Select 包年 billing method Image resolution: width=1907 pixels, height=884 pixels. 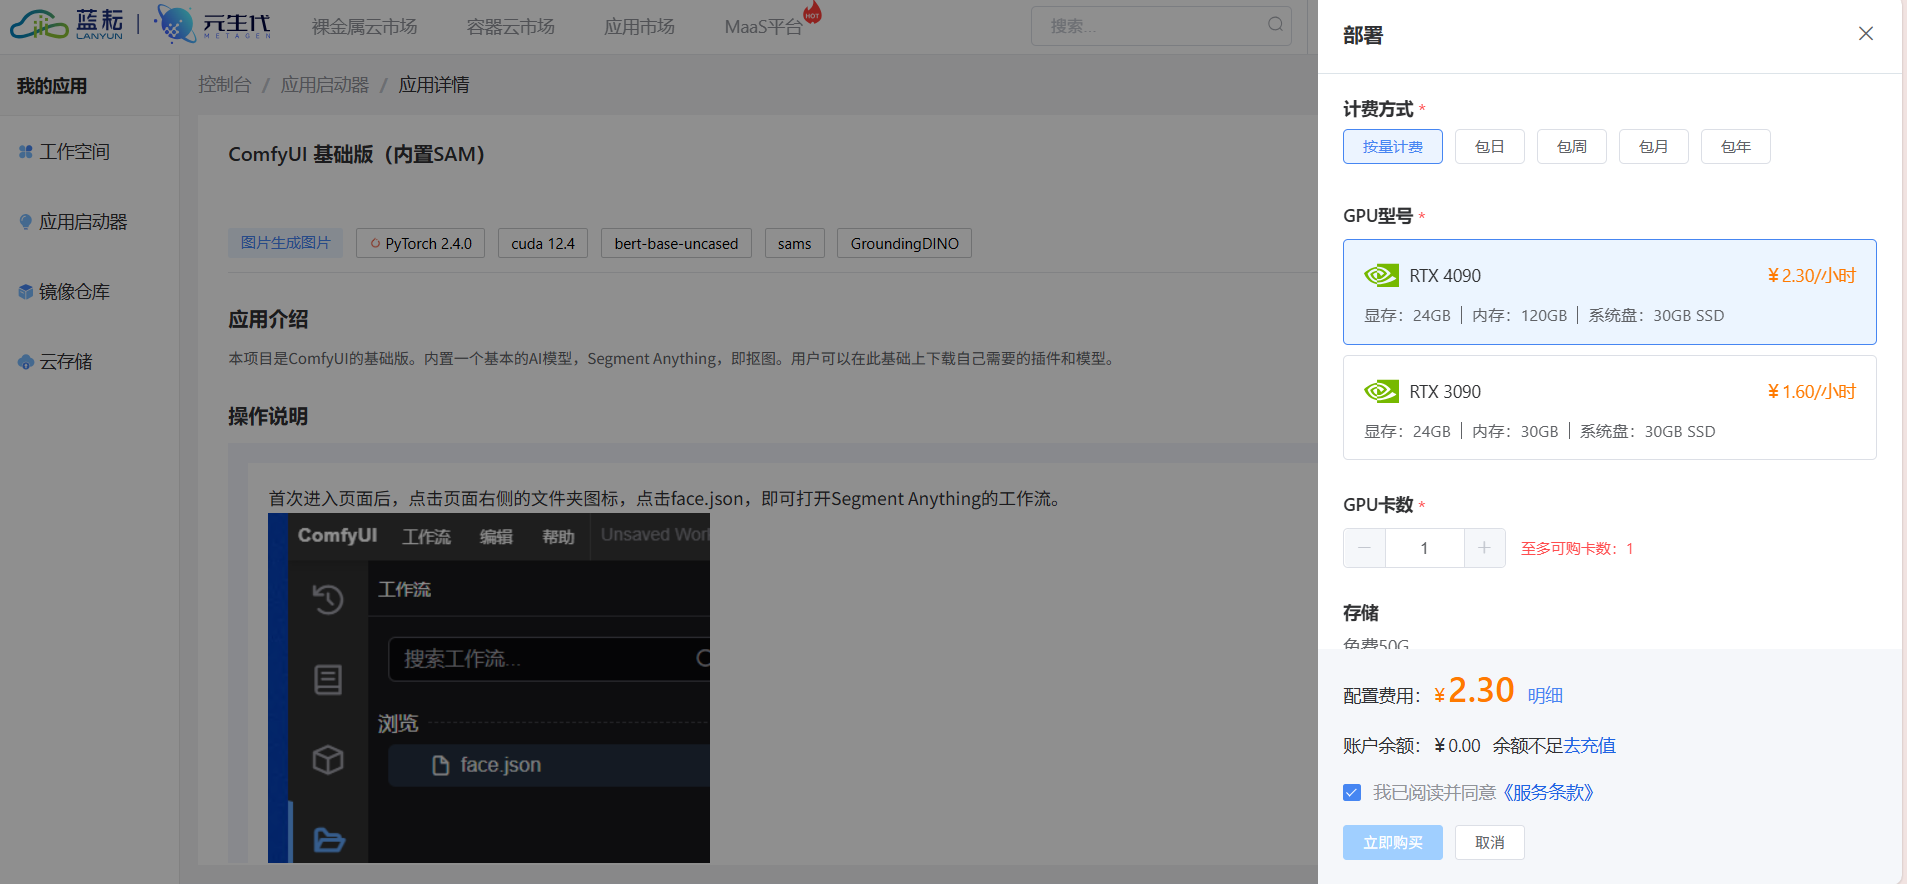[1735, 147]
